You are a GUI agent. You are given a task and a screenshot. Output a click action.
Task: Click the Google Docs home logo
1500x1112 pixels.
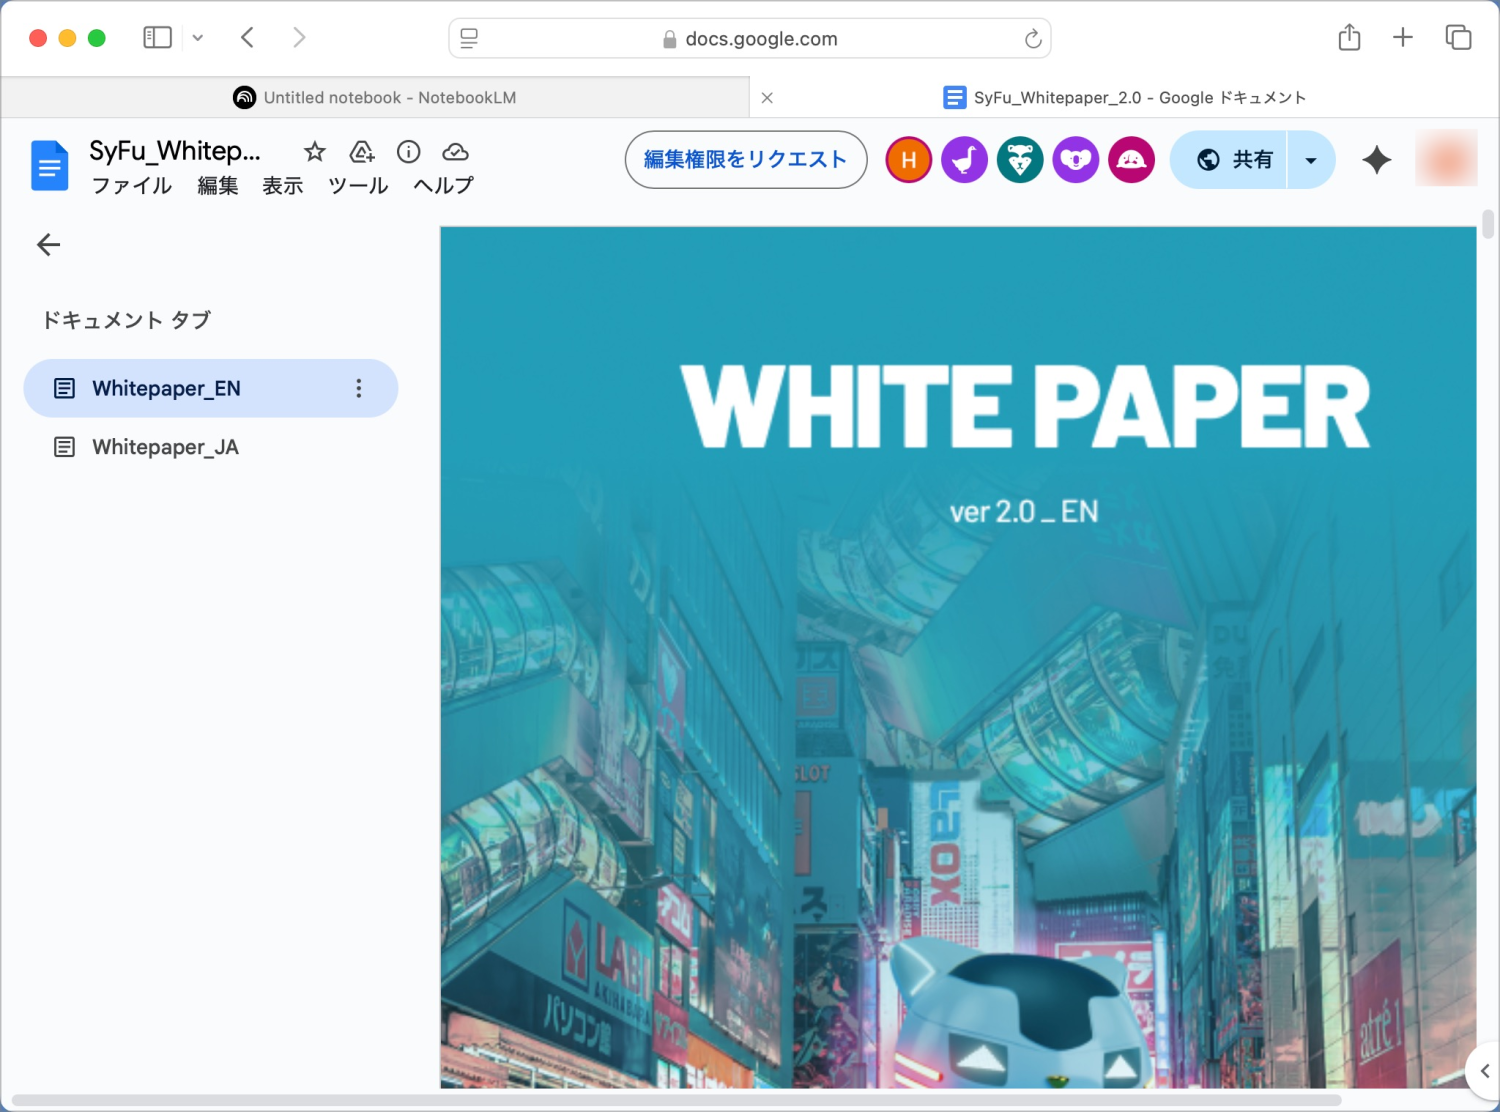(50, 166)
